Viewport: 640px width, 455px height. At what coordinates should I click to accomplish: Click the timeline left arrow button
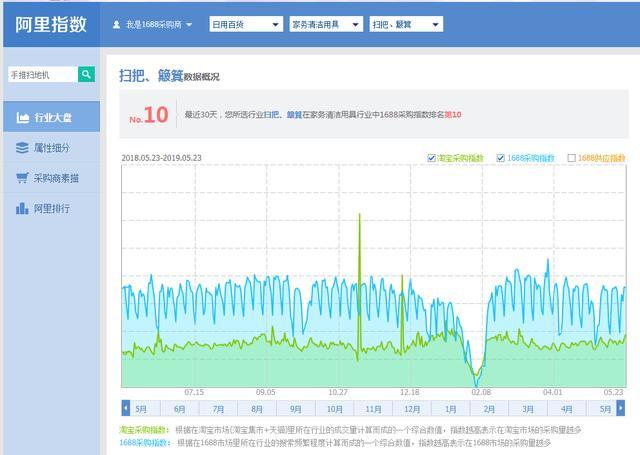click(126, 408)
